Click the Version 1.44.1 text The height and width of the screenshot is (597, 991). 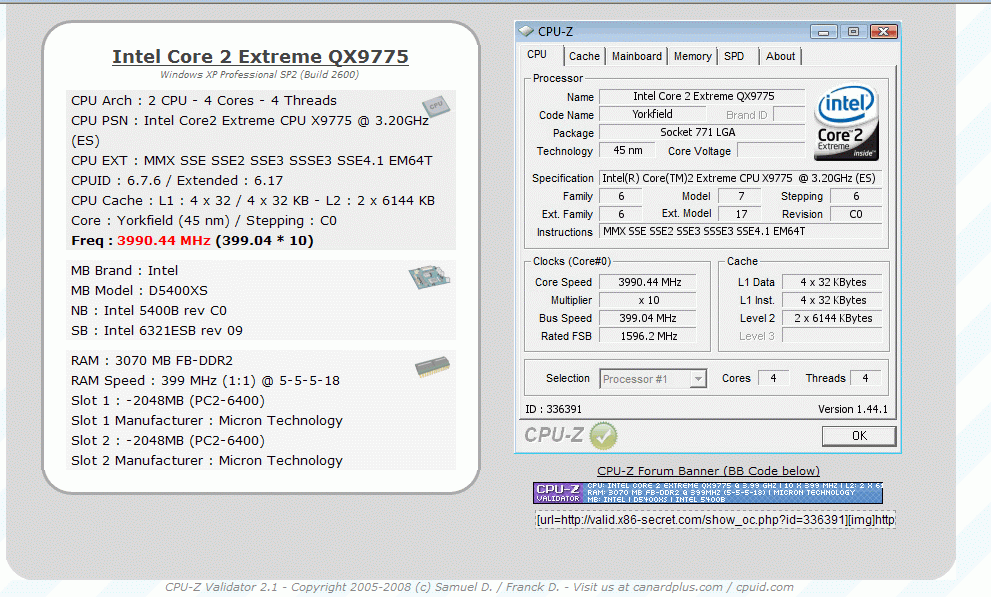coord(853,409)
